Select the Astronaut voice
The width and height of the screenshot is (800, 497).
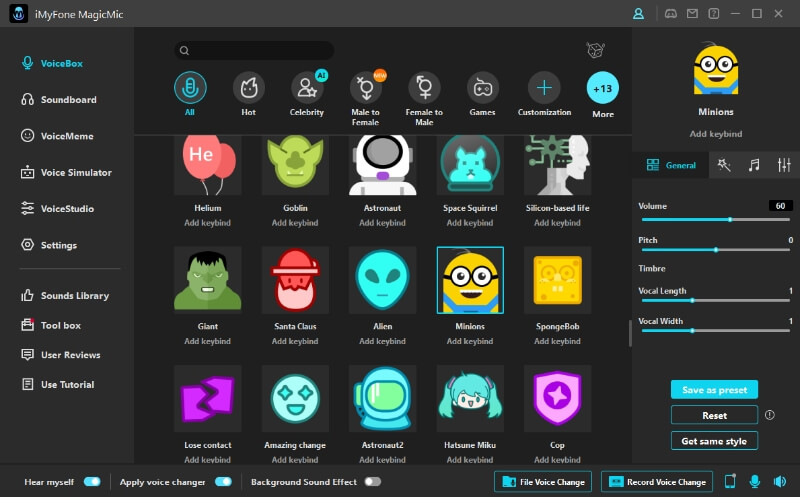point(383,165)
